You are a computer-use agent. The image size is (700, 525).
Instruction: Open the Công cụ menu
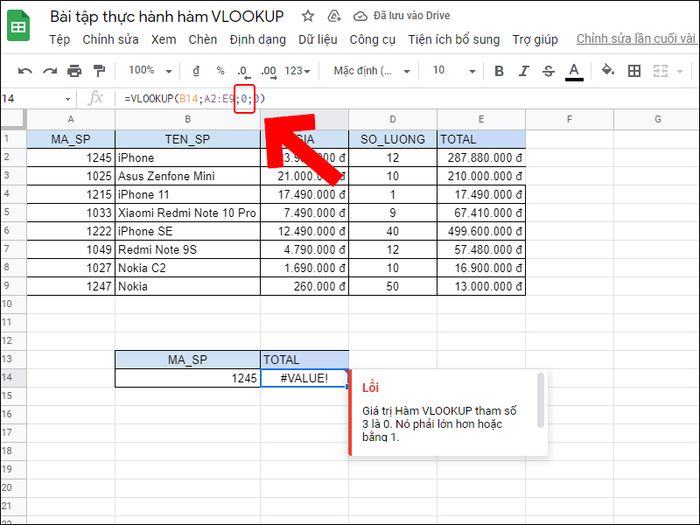coord(372,39)
